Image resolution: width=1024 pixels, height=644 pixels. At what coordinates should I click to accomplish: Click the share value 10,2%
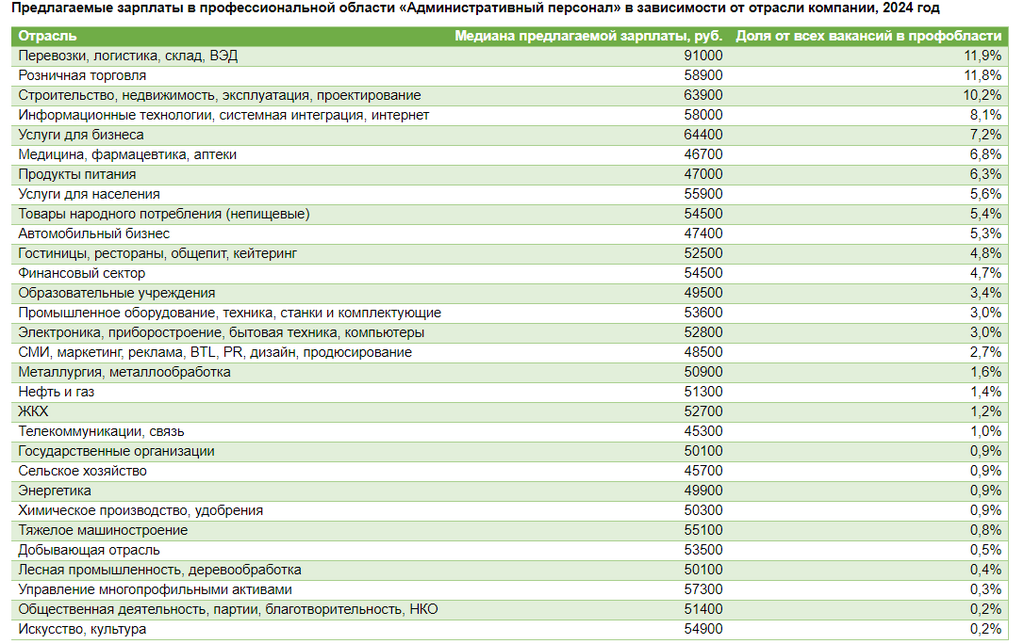click(982, 95)
